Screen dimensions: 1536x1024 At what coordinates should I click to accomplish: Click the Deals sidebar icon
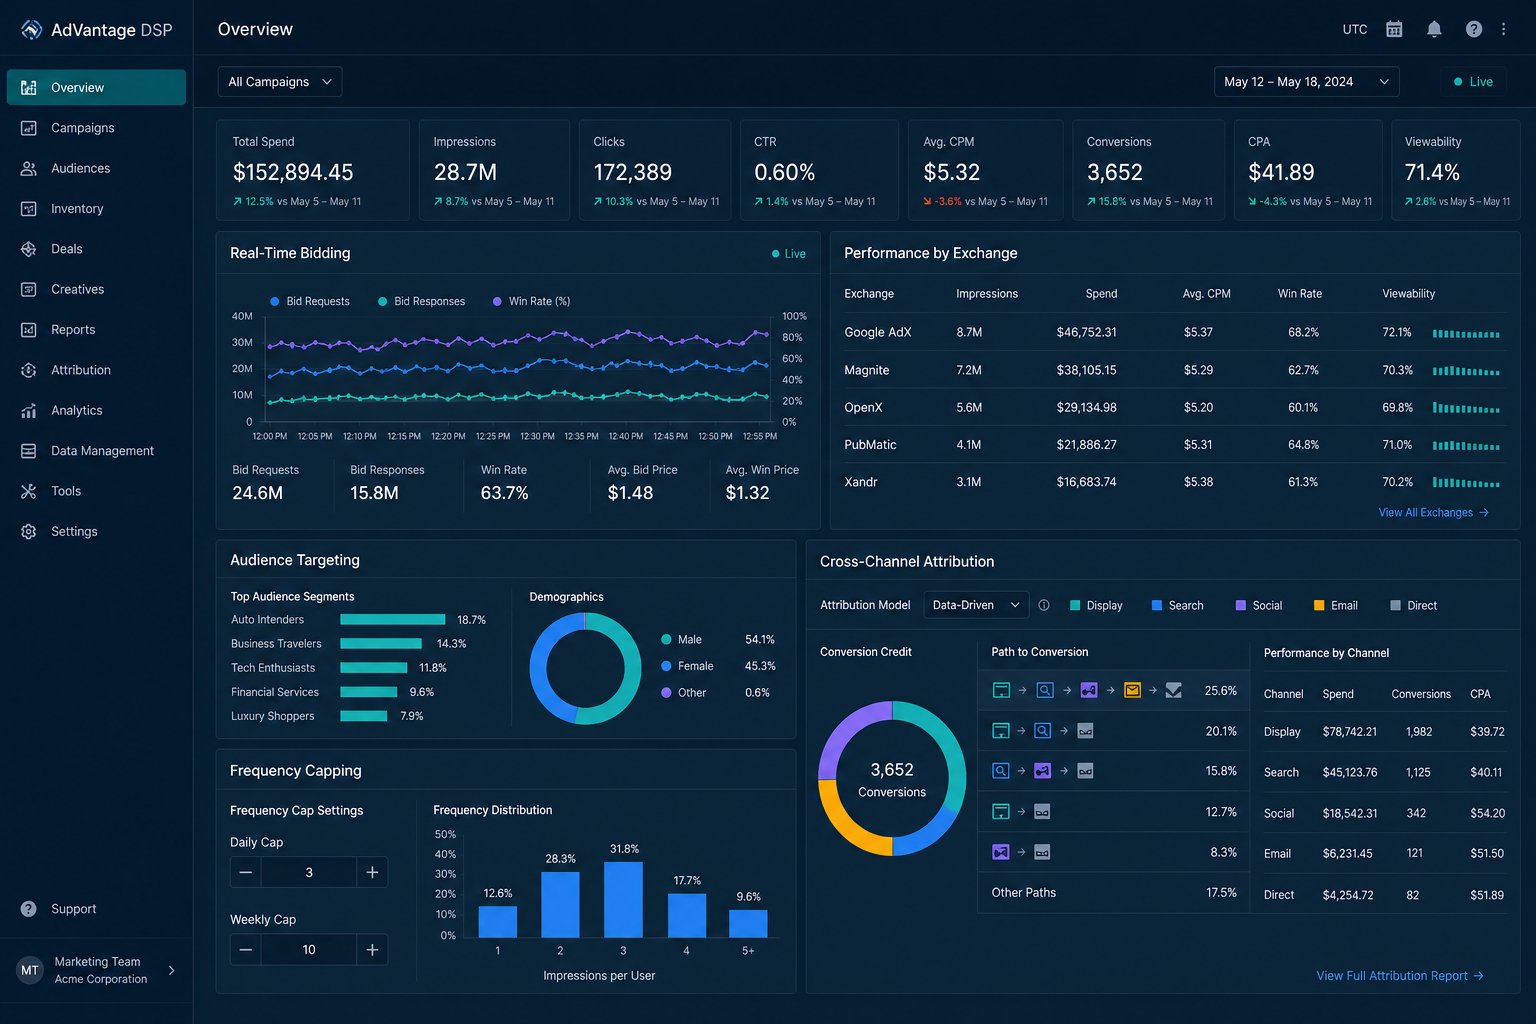pos(29,249)
